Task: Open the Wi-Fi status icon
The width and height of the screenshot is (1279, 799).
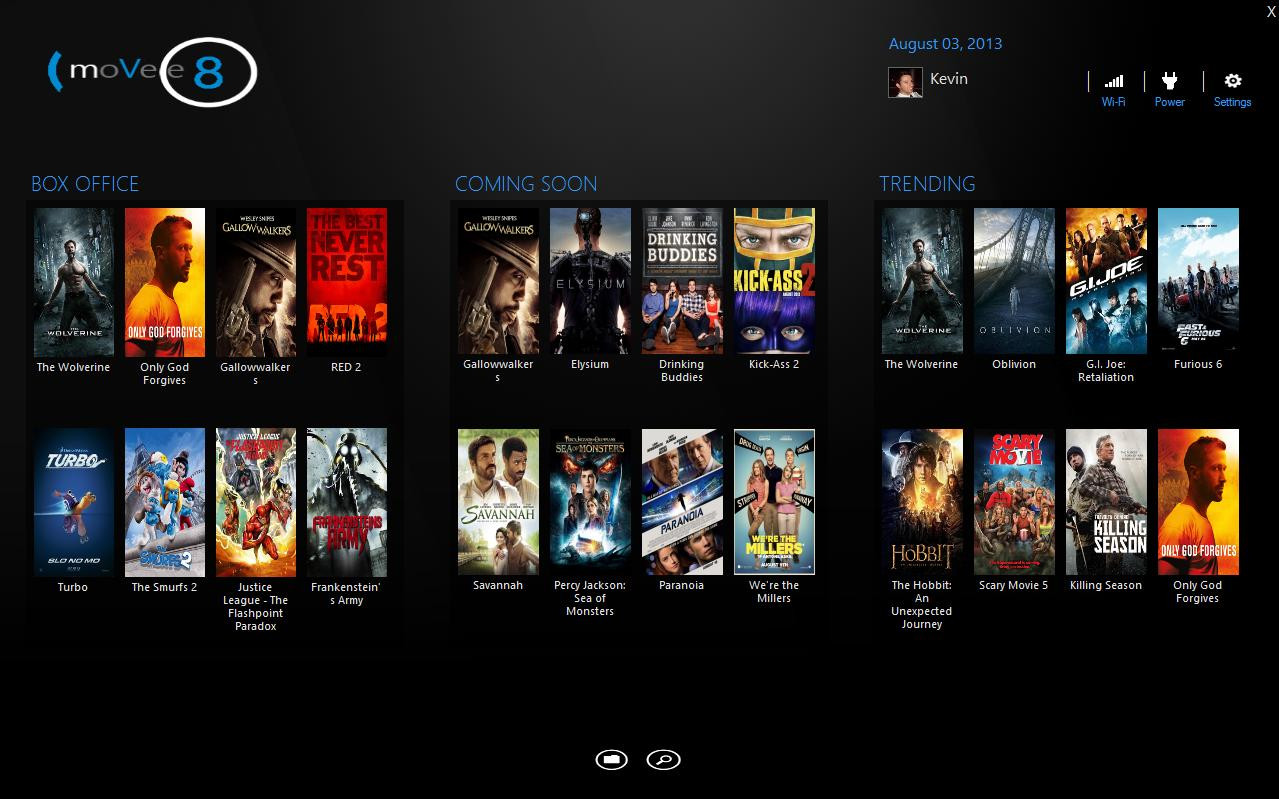Action: click(x=1113, y=81)
